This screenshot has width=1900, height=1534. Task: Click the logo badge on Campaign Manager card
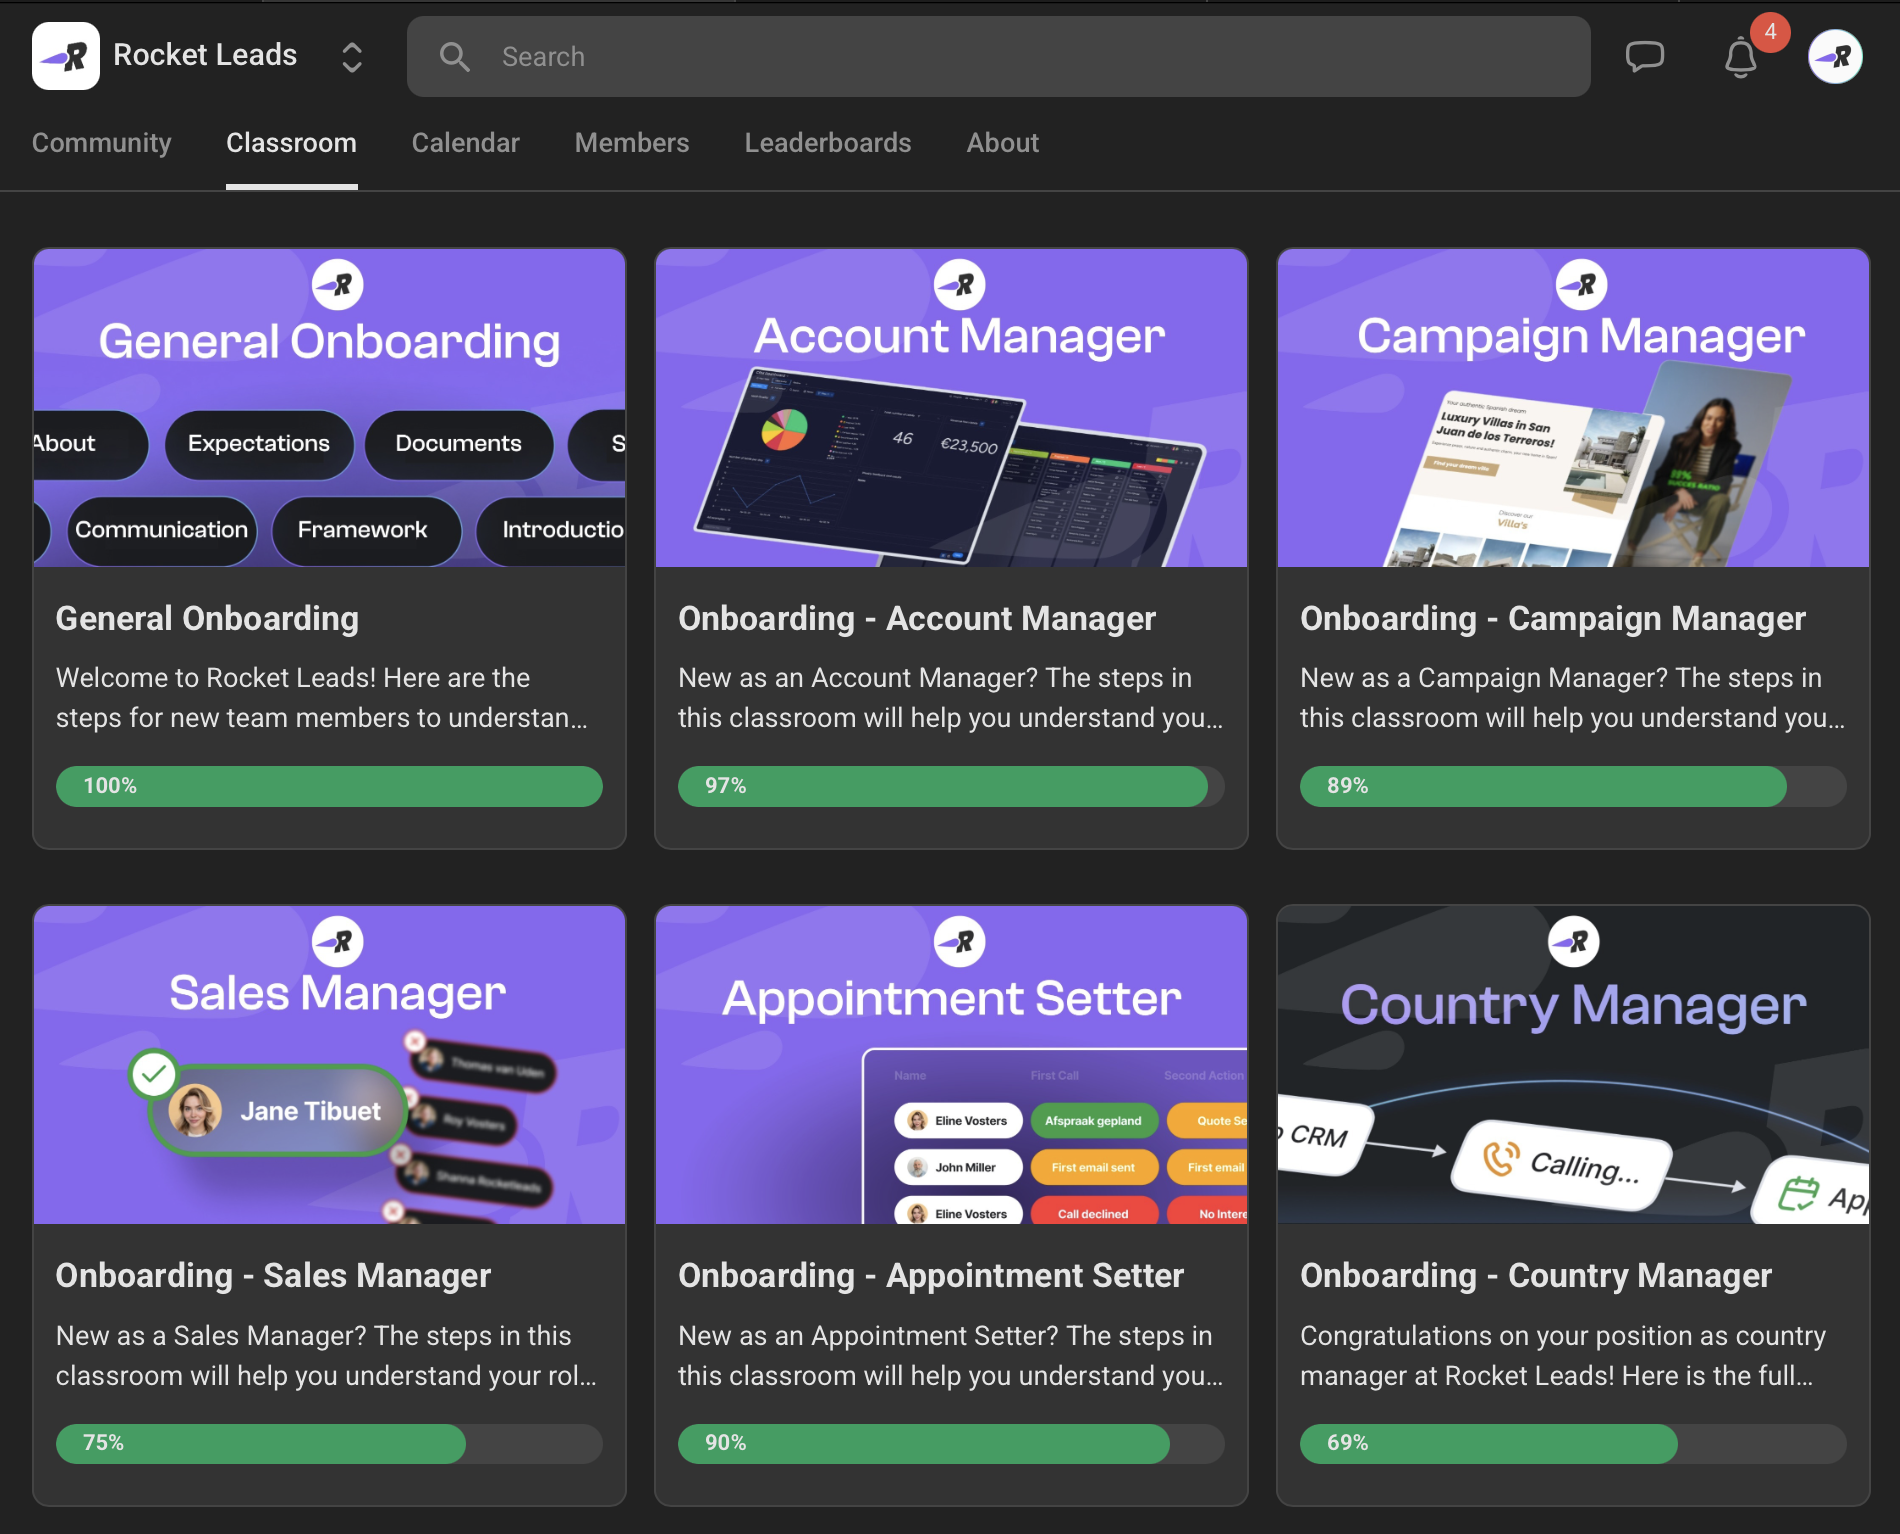click(x=1582, y=285)
